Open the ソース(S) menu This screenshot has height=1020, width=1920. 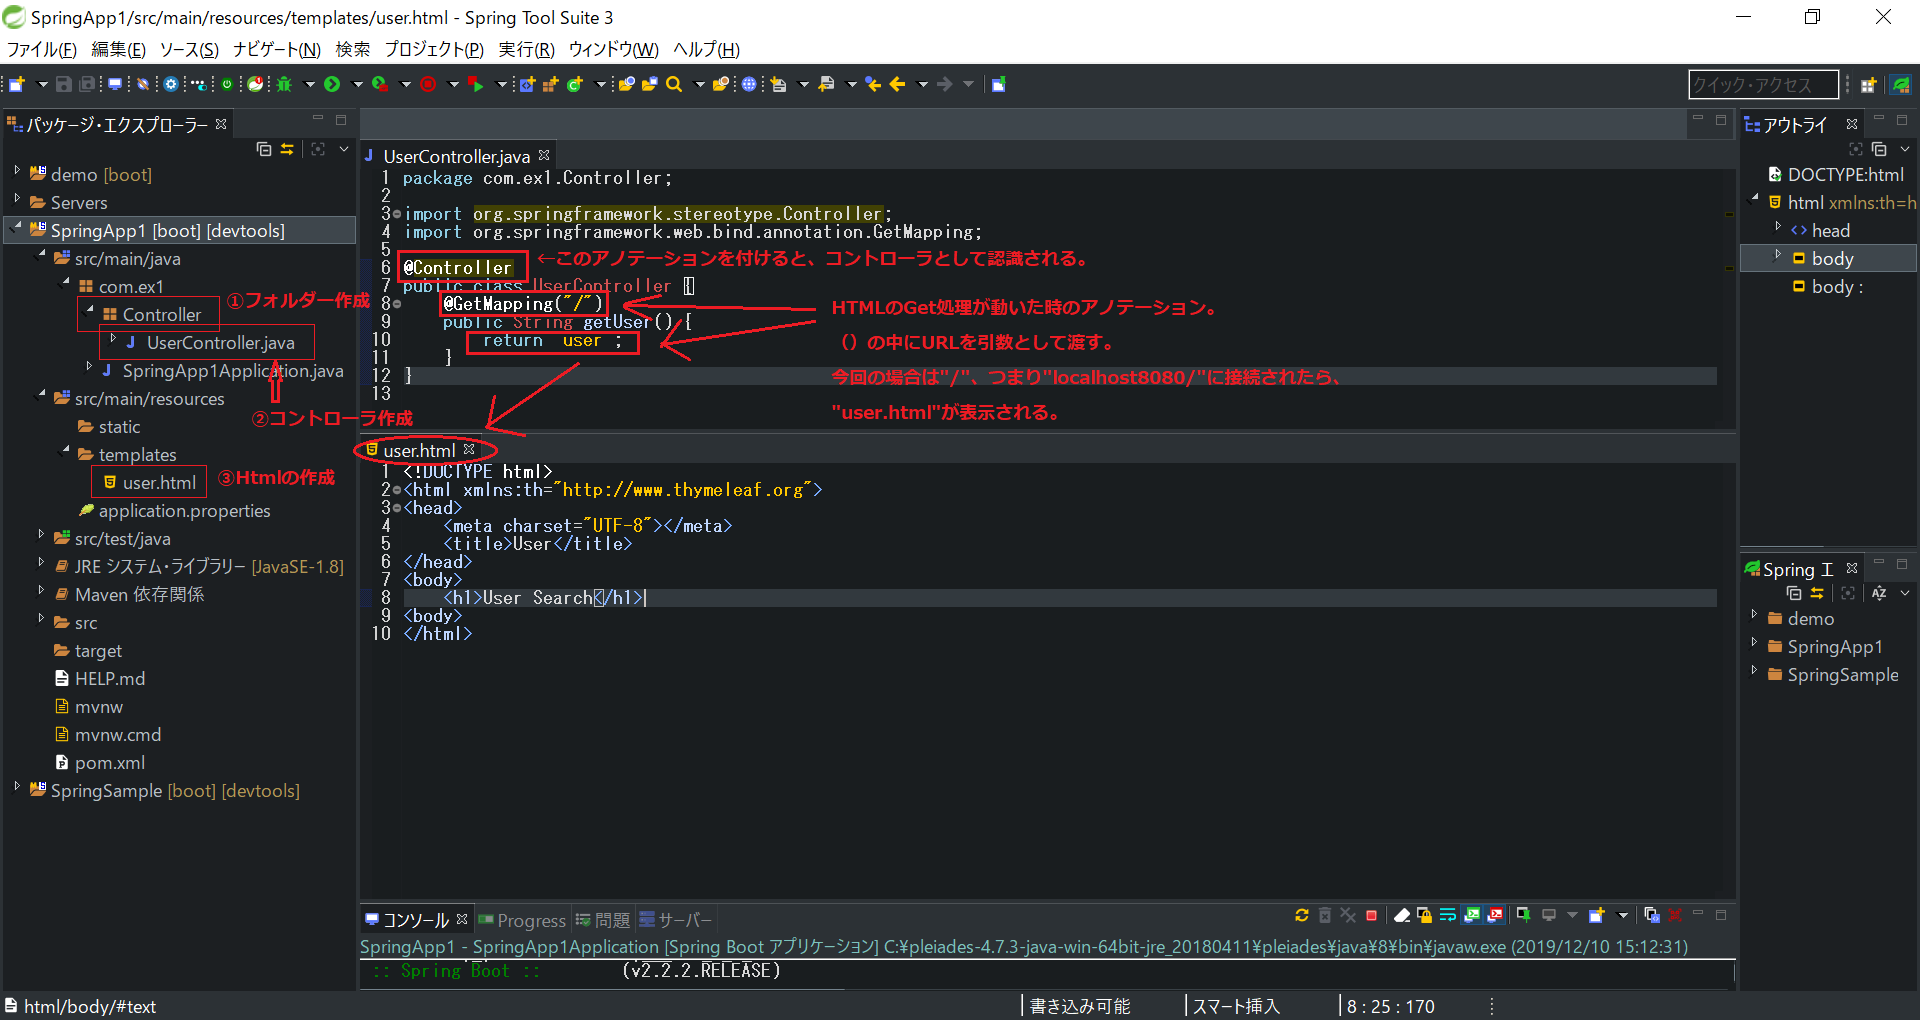(x=188, y=49)
